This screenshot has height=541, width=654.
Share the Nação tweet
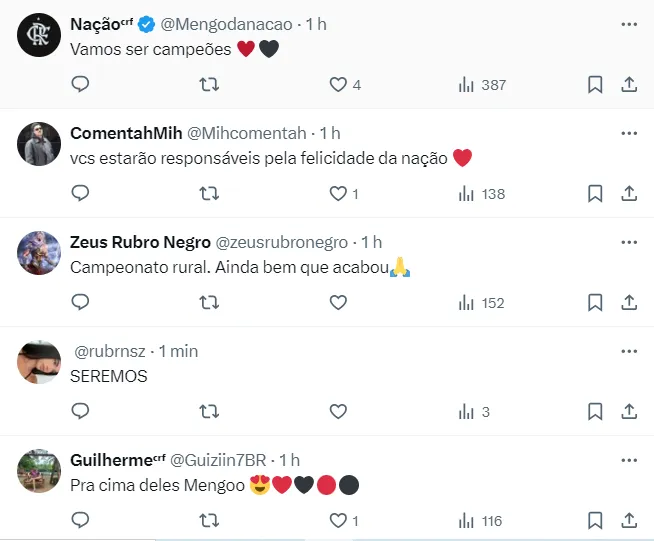pos(629,85)
